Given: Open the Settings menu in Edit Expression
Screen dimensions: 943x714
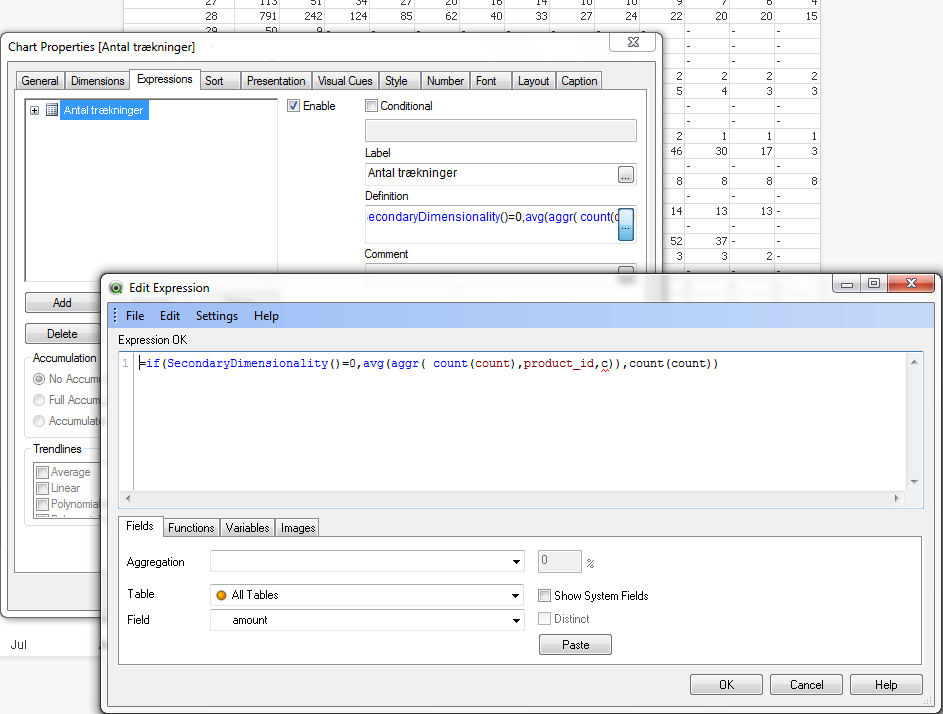Looking at the screenshot, I should pyautogui.click(x=216, y=316).
